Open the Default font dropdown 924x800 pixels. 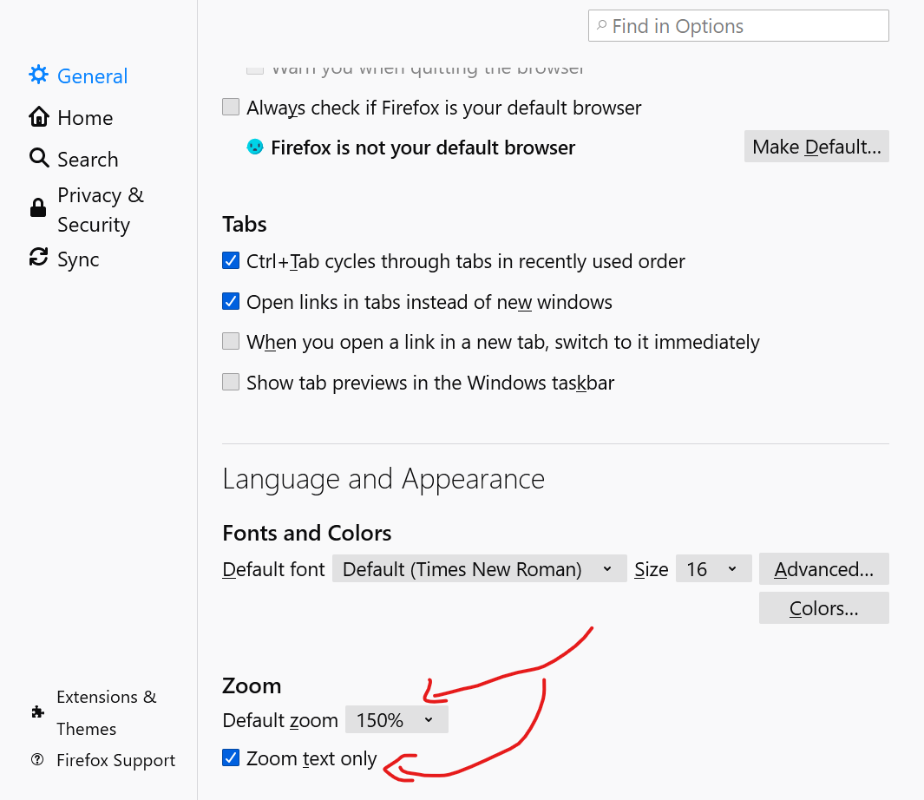coord(479,569)
